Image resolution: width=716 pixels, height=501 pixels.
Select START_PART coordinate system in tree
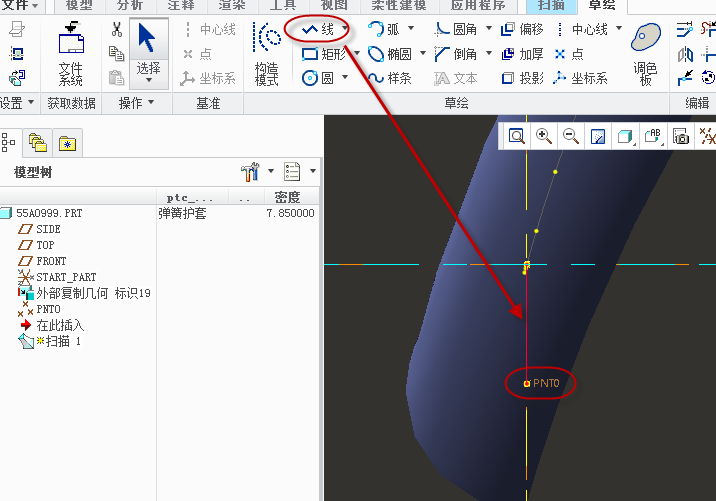[66, 277]
